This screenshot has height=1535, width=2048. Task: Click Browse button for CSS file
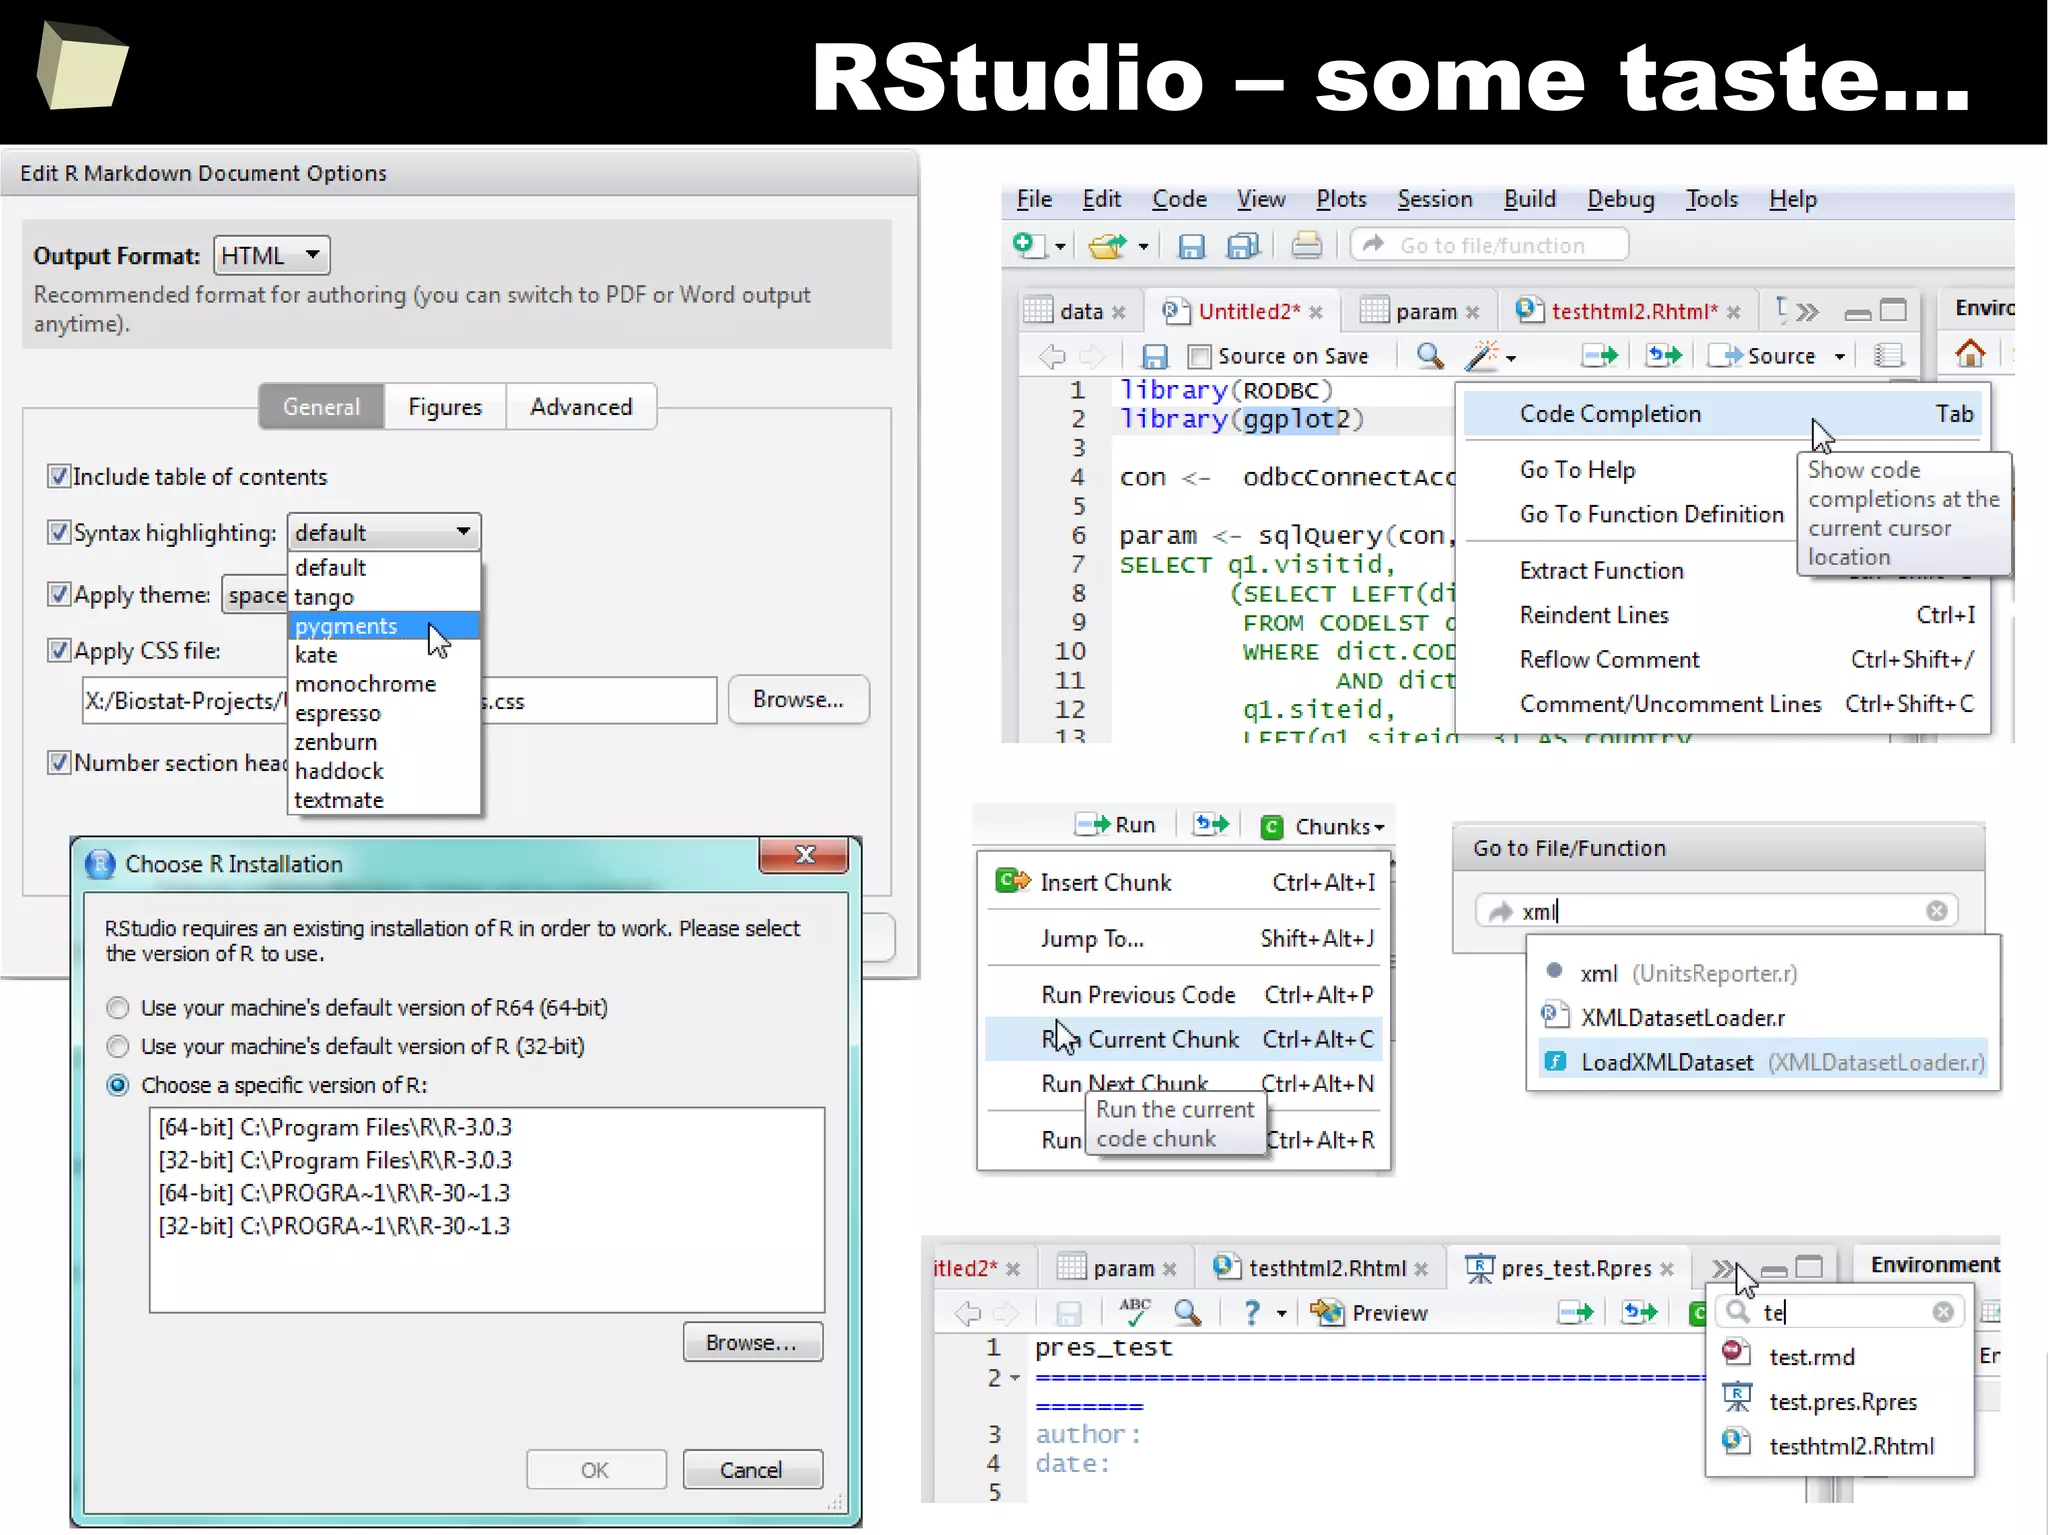(798, 700)
